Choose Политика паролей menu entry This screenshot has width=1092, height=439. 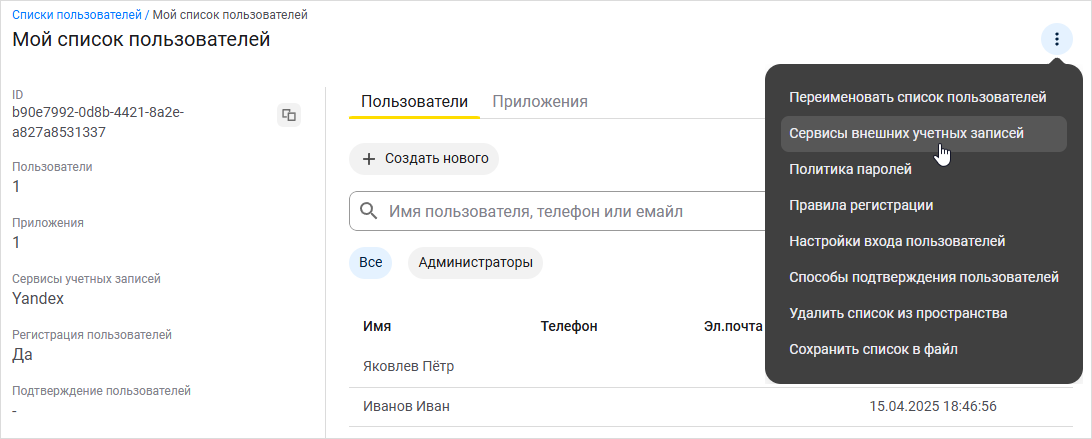[x=923, y=169]
